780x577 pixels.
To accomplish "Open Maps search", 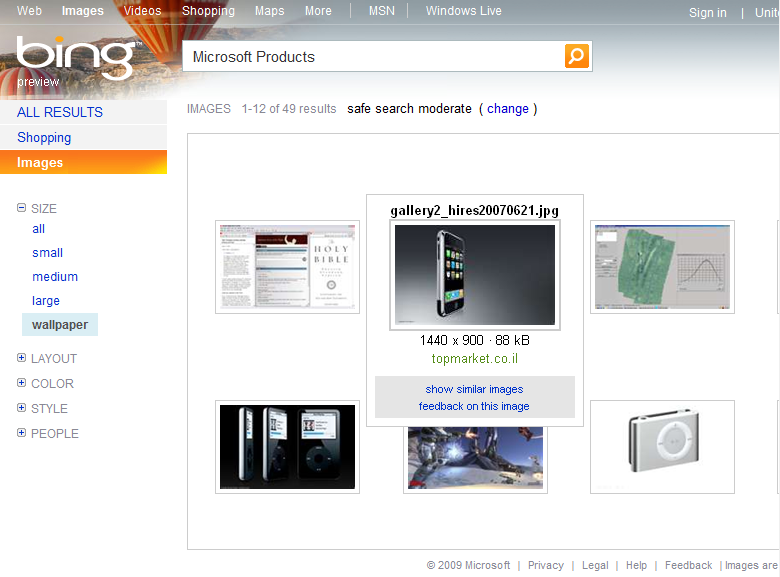I will (269, 10).
